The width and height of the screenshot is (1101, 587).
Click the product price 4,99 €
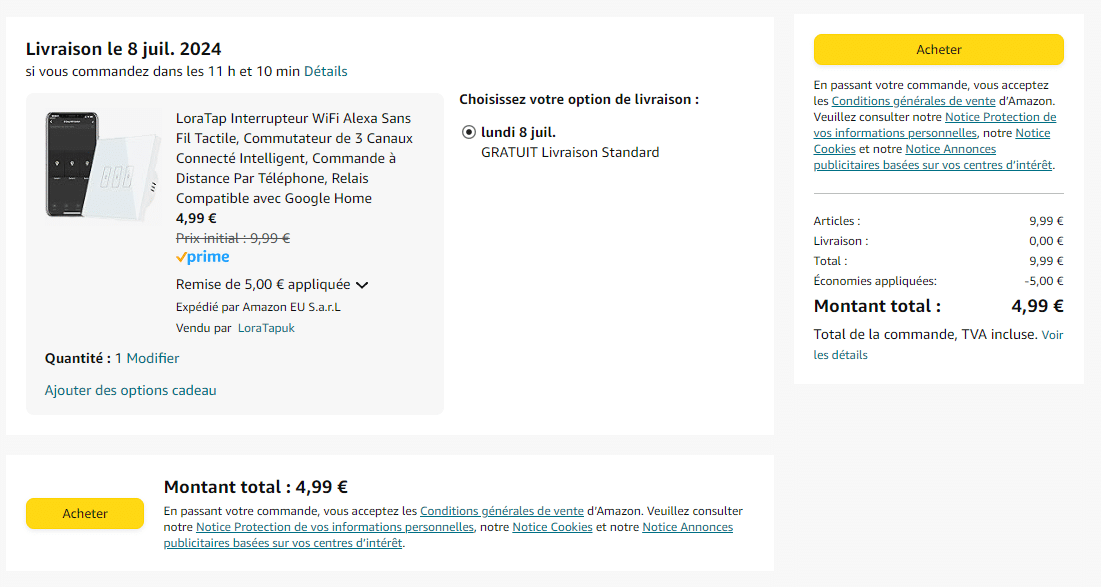click(x=196, y=218)
